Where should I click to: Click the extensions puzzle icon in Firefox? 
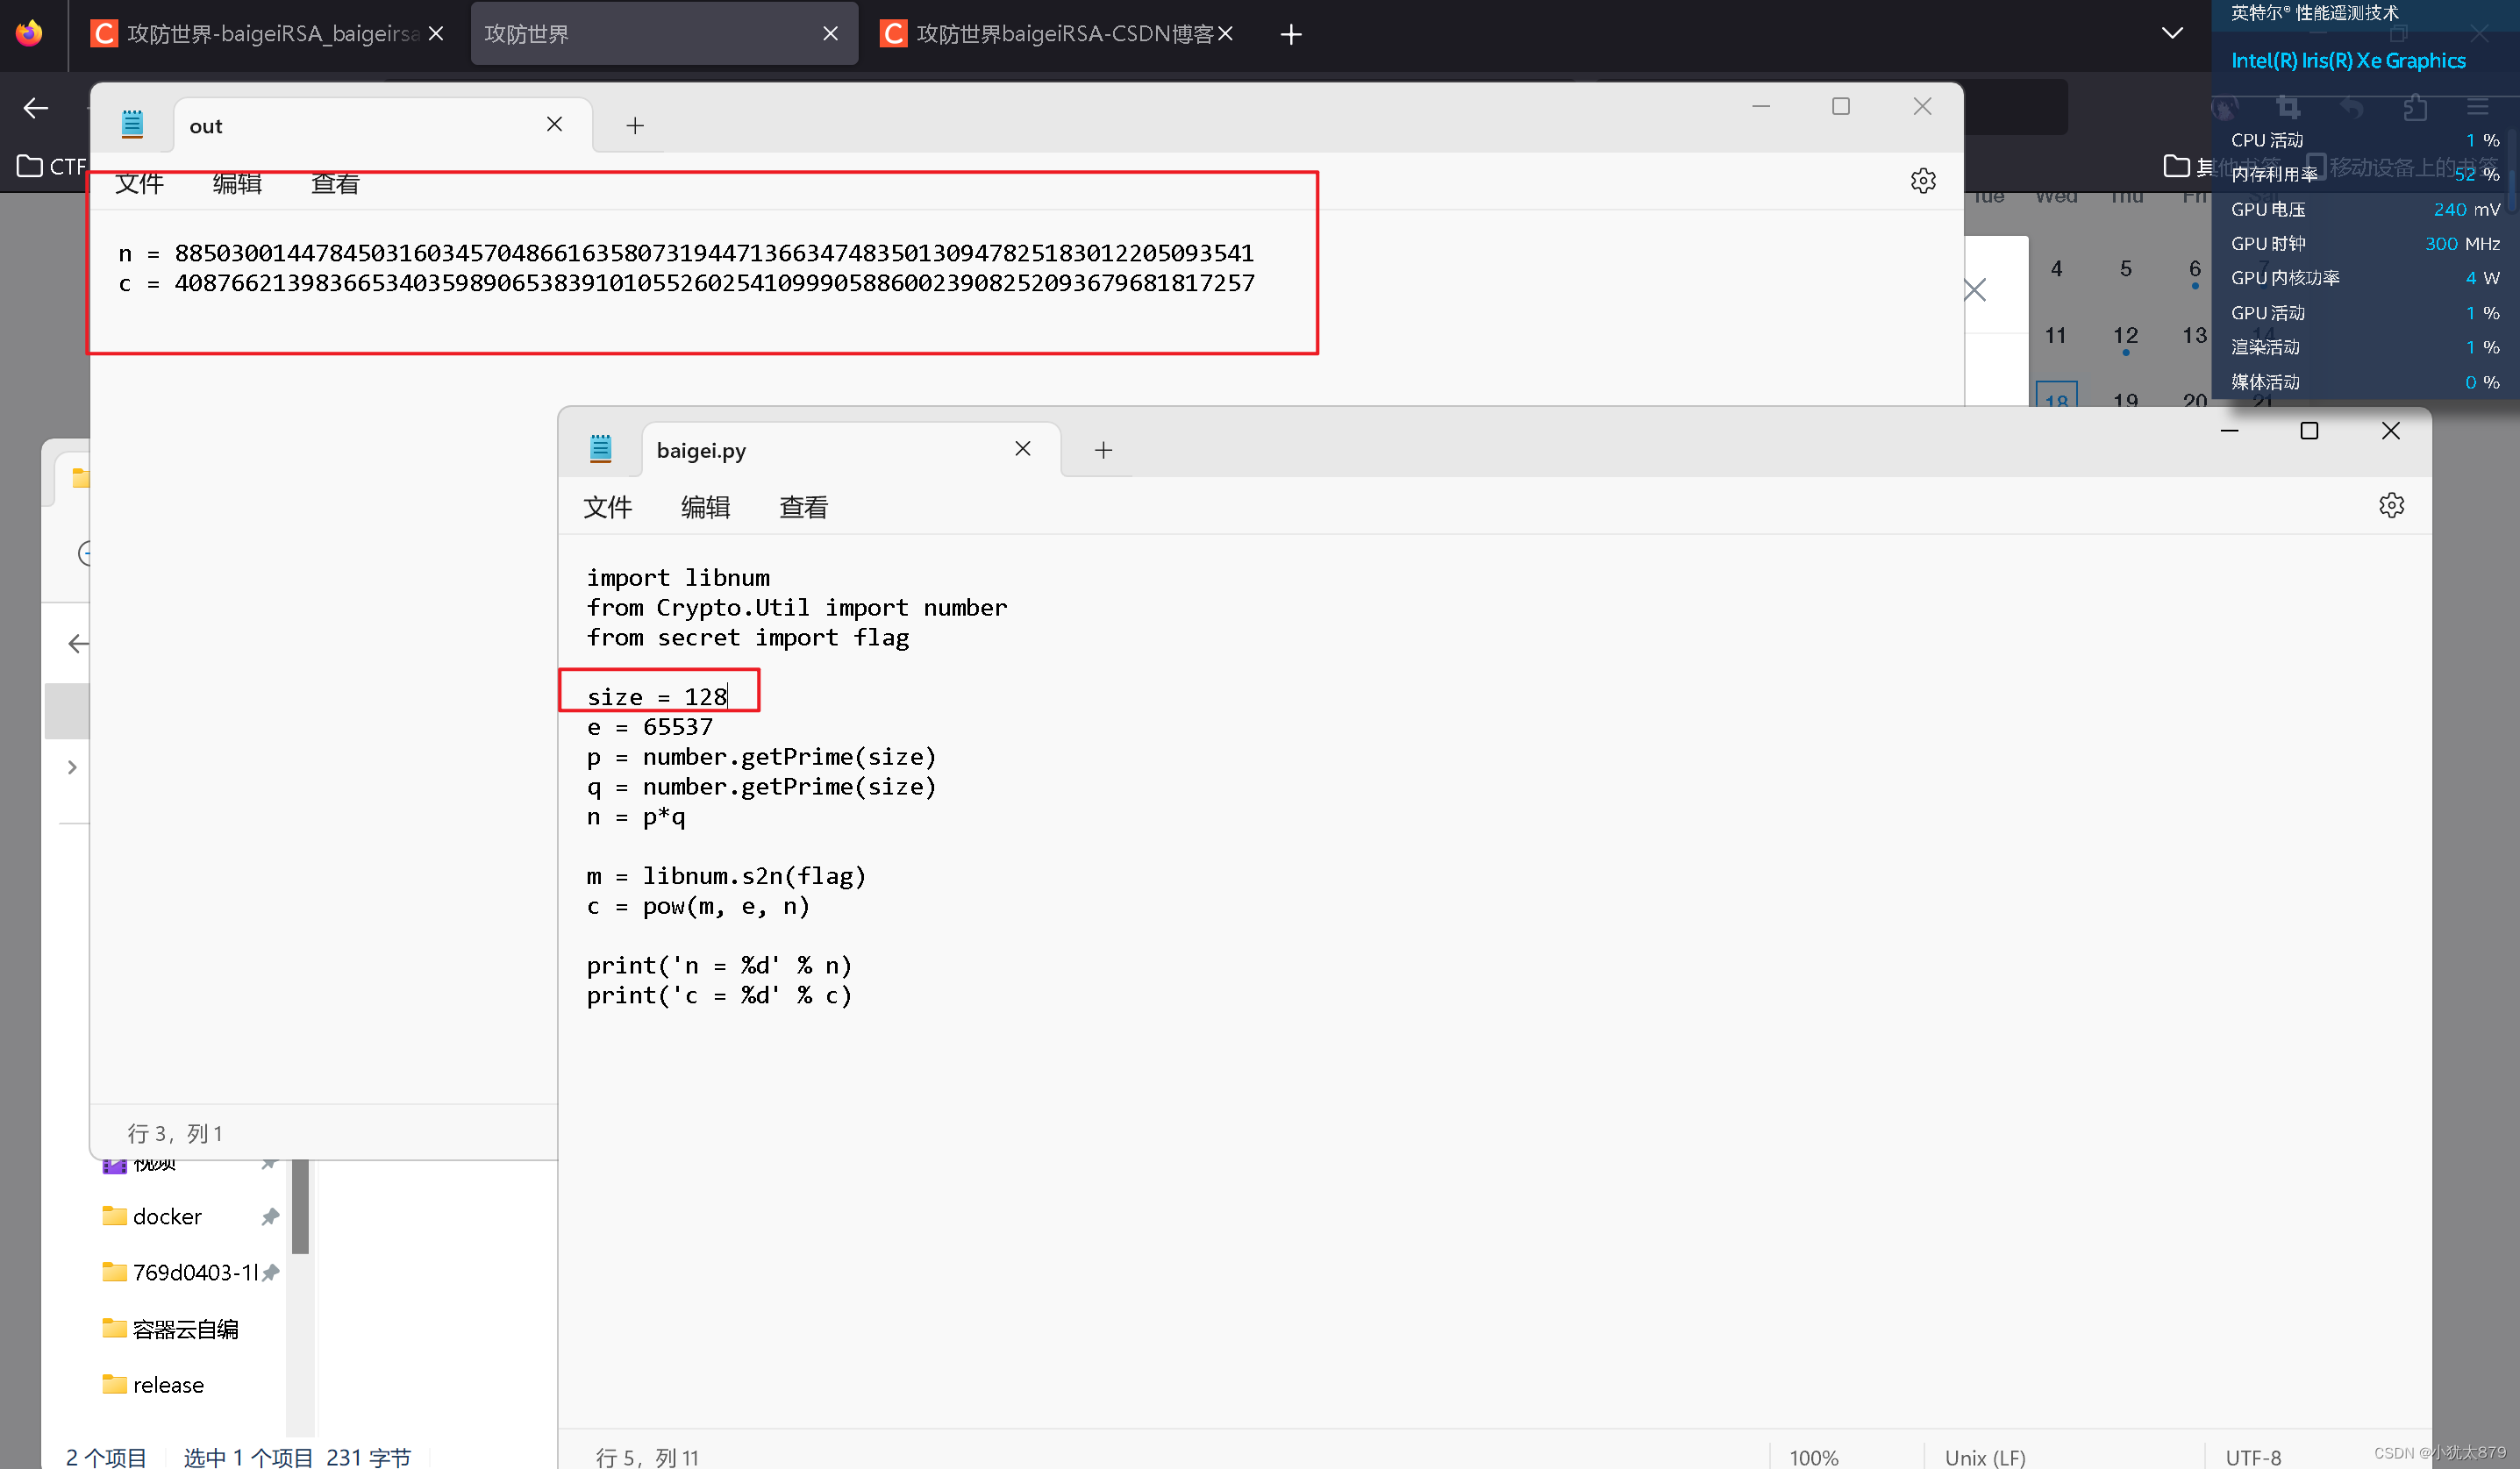(2414, 107)
